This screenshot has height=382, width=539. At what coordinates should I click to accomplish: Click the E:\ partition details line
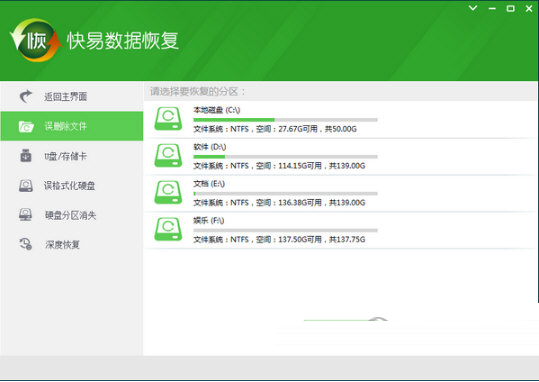[279, 203]
